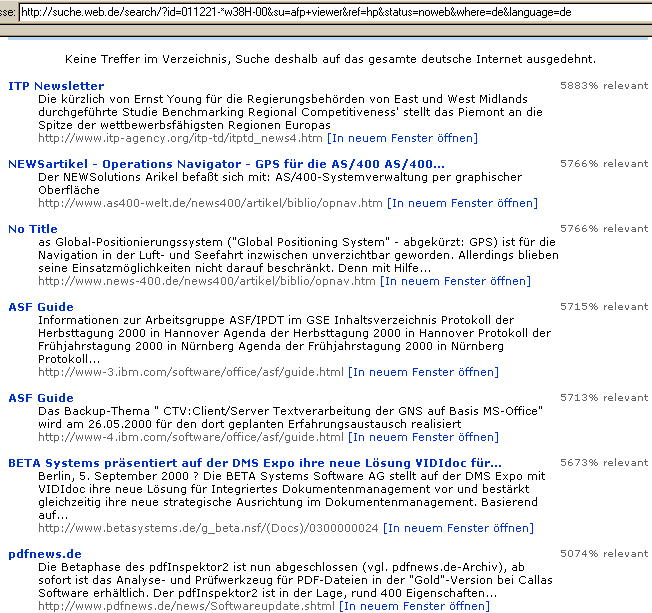Click the as400-welt.de opnav.htm URL text

pos(210,203)
